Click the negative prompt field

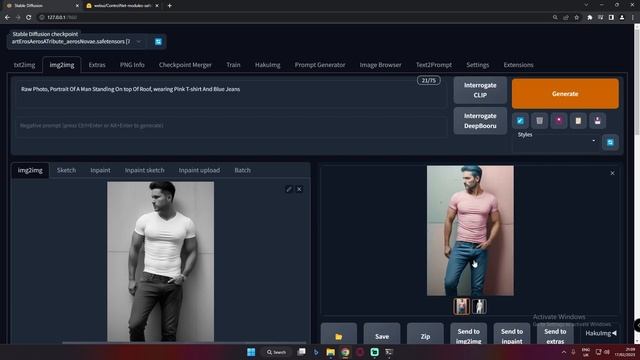[x=231, y=127]
